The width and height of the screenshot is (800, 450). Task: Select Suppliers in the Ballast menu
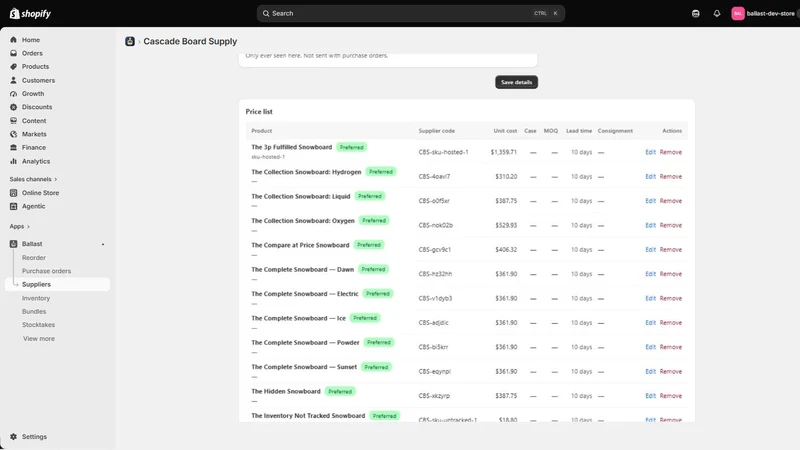point(57,284)
